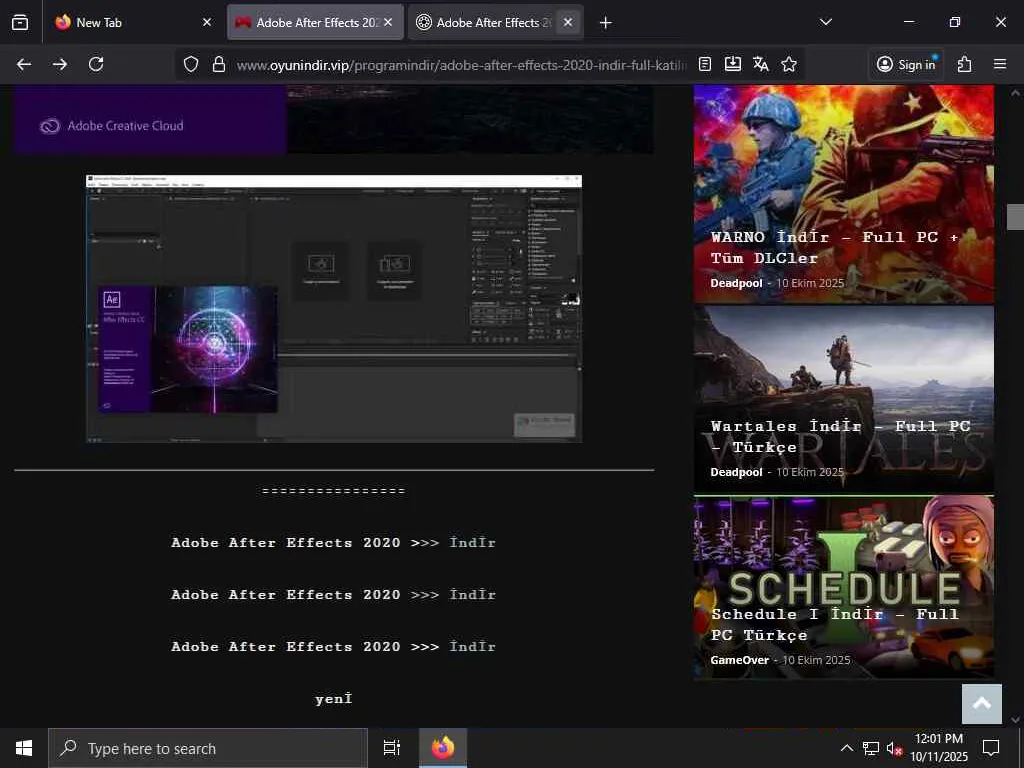This screenshot has width=1024, height=768.
Task: Open a new tab with plus button
Action: coord(605,23)
